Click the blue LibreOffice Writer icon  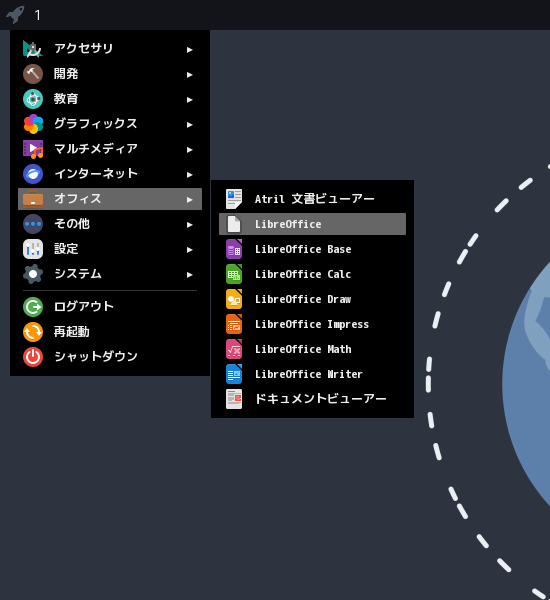pos(234,374)
